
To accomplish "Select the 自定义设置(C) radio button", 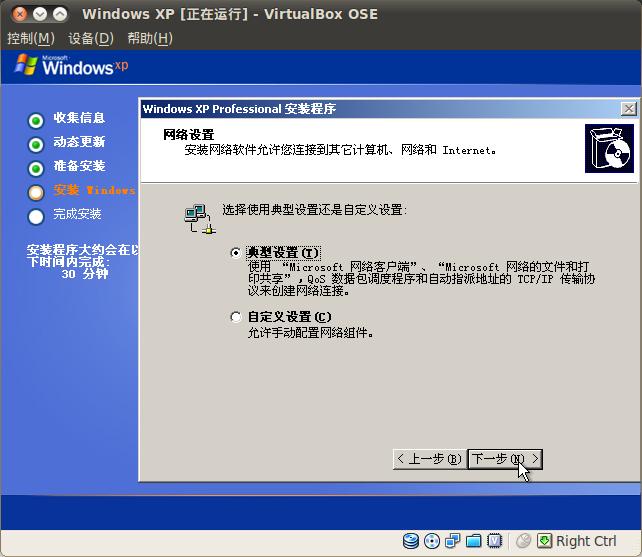I will coord(235,317).
